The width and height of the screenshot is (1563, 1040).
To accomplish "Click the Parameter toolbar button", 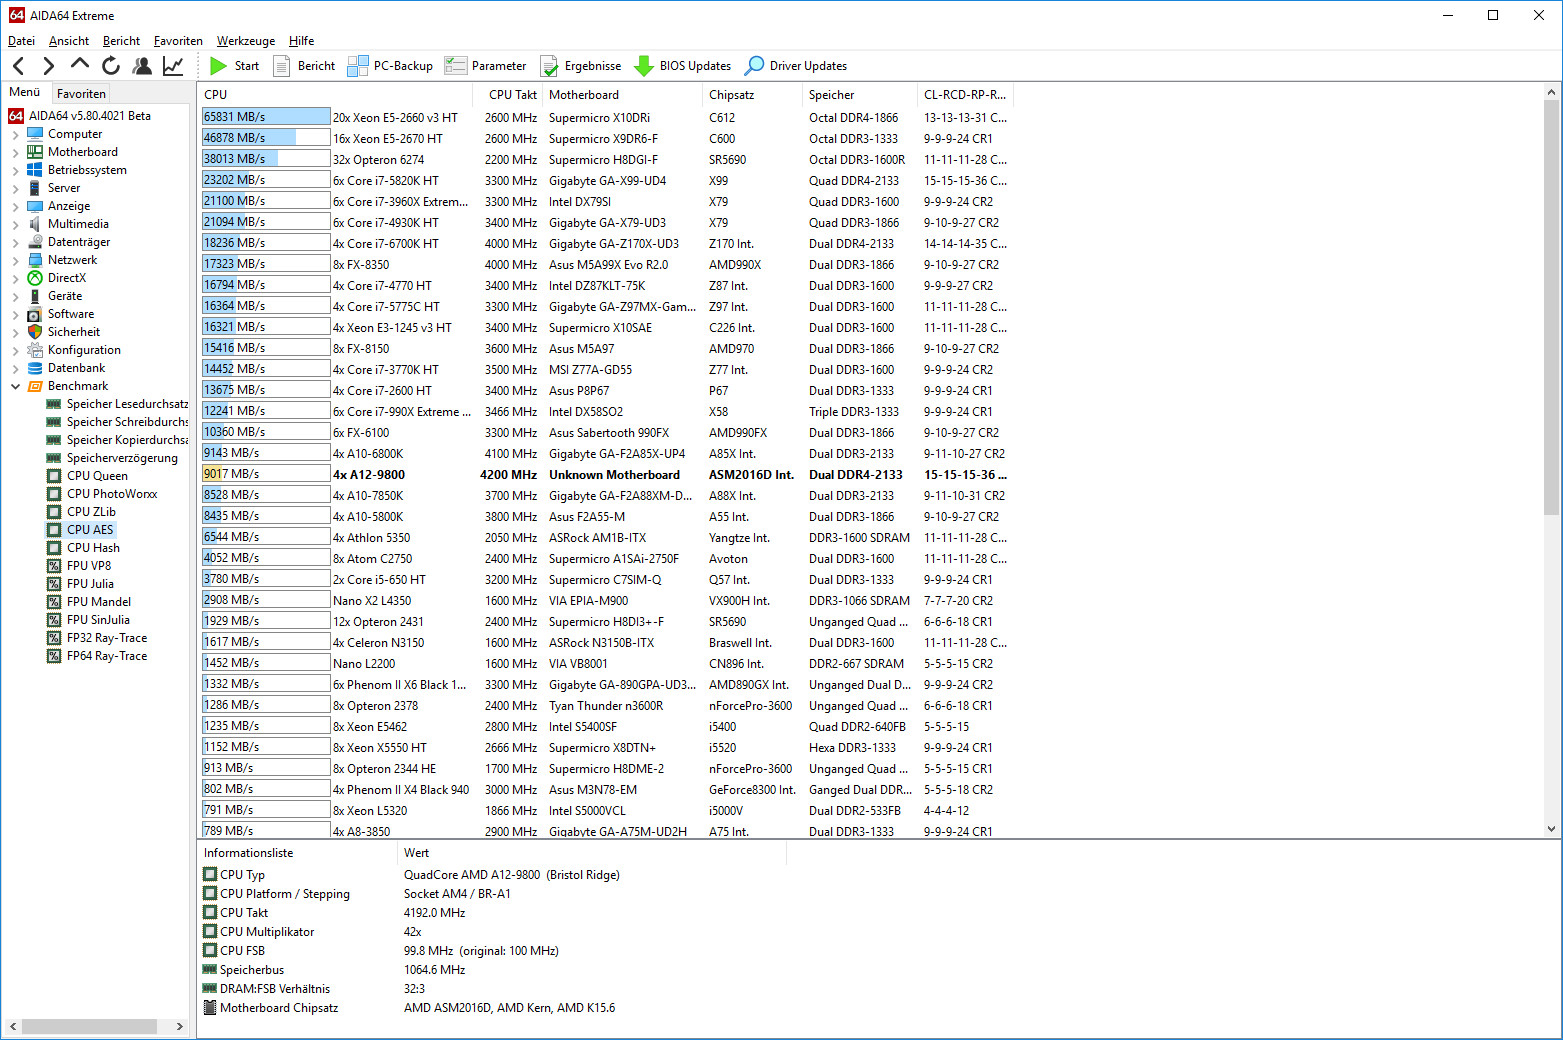I will 486,66.
